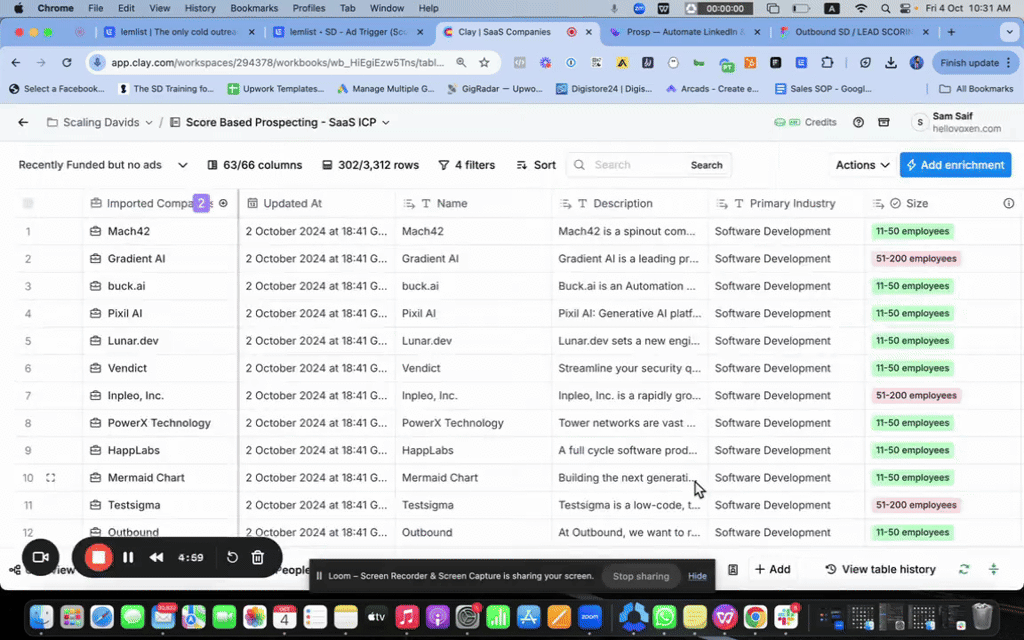Click the Sort option

536,165
